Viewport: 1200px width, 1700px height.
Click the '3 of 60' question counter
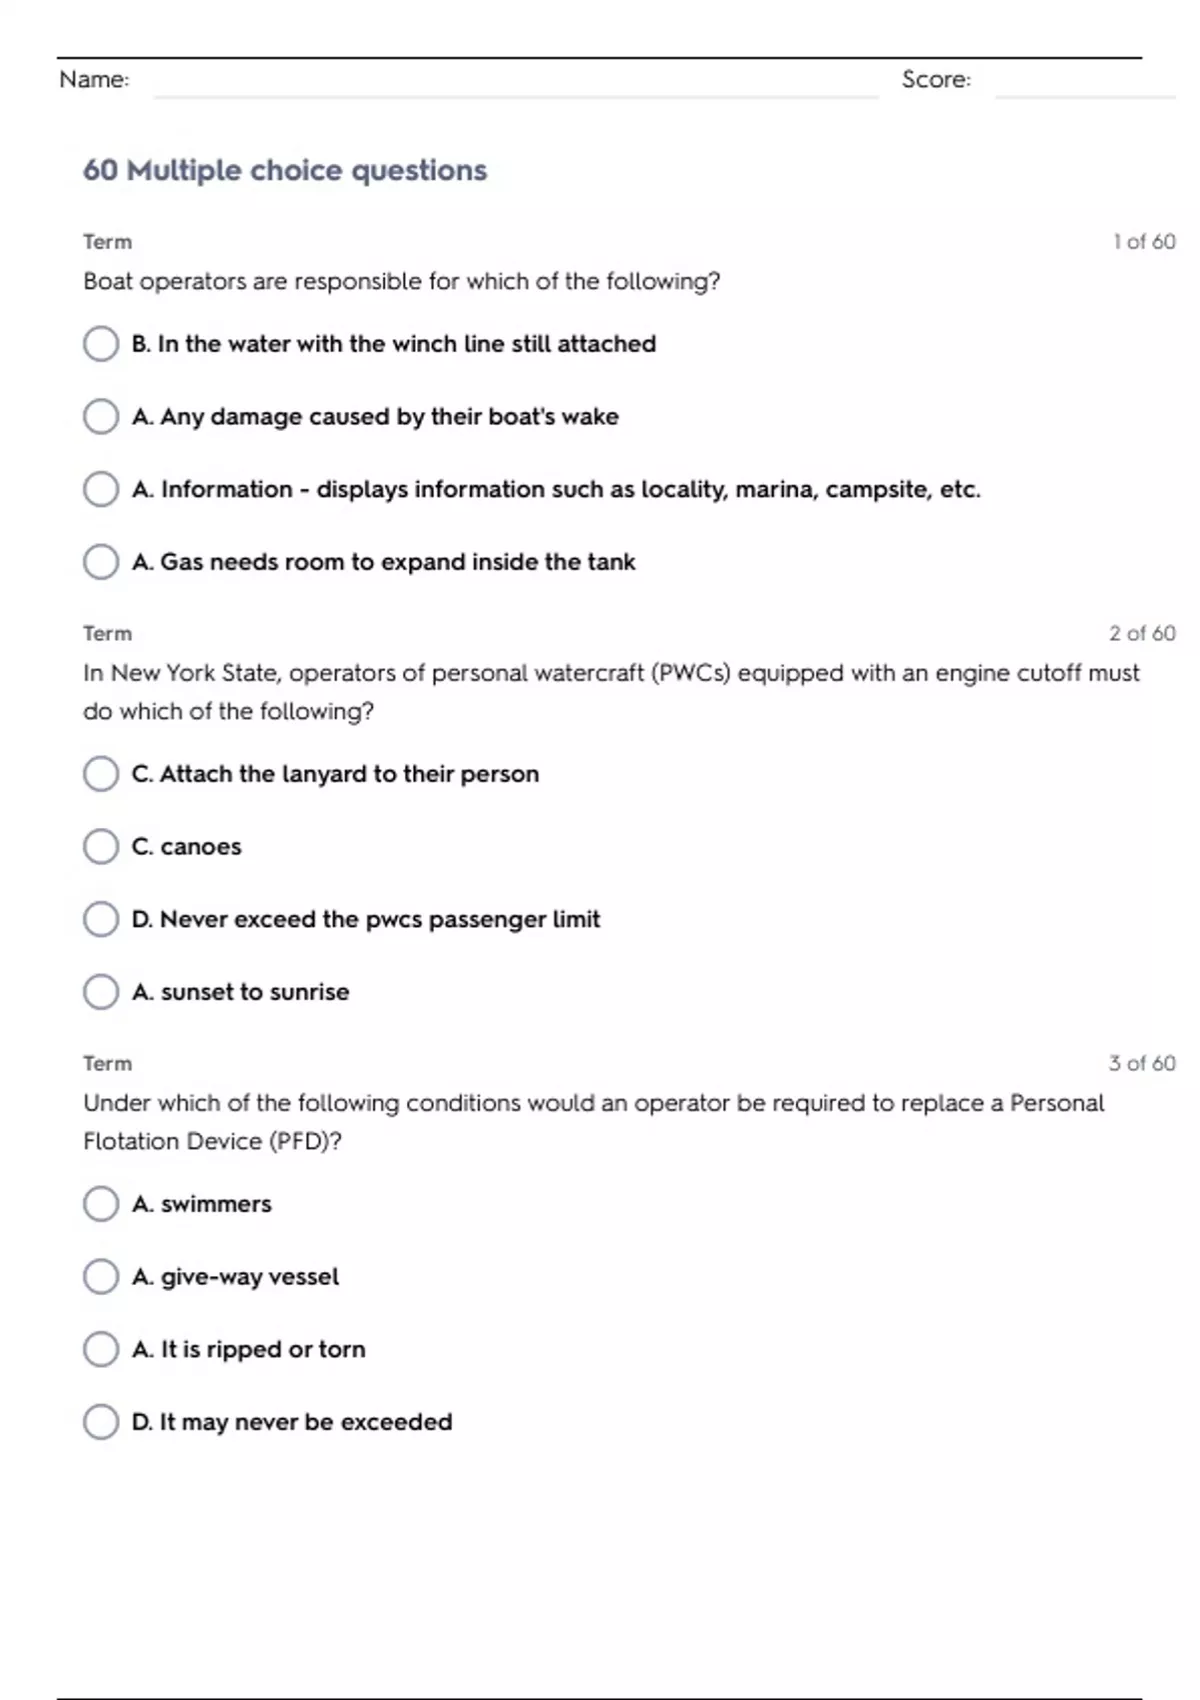tap(1142, 1064)
